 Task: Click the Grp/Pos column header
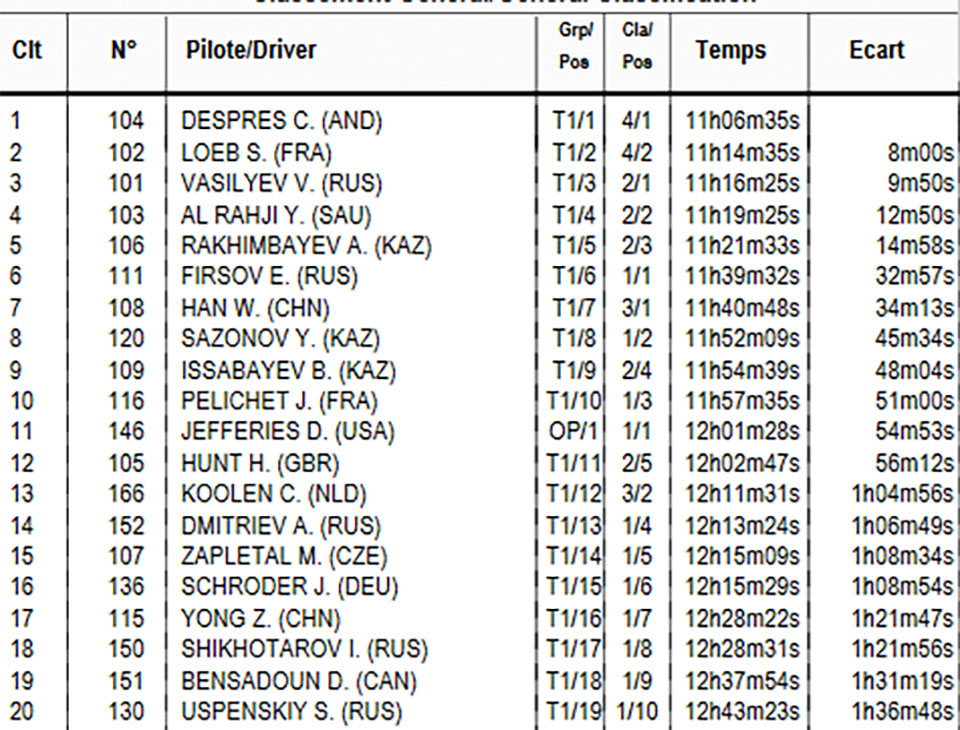(574, 46)
